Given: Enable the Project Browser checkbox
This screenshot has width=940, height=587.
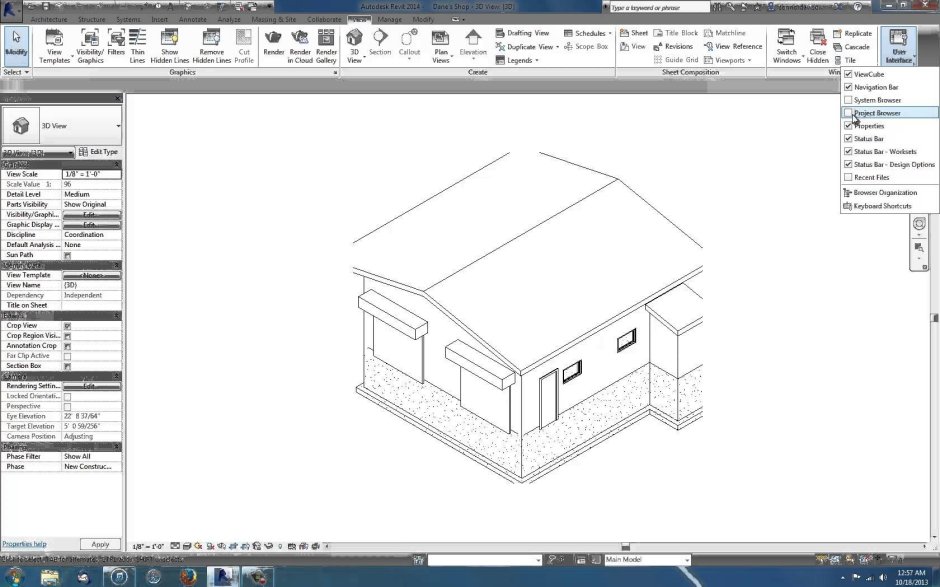Looking at the screenshot, I should 849,113.
